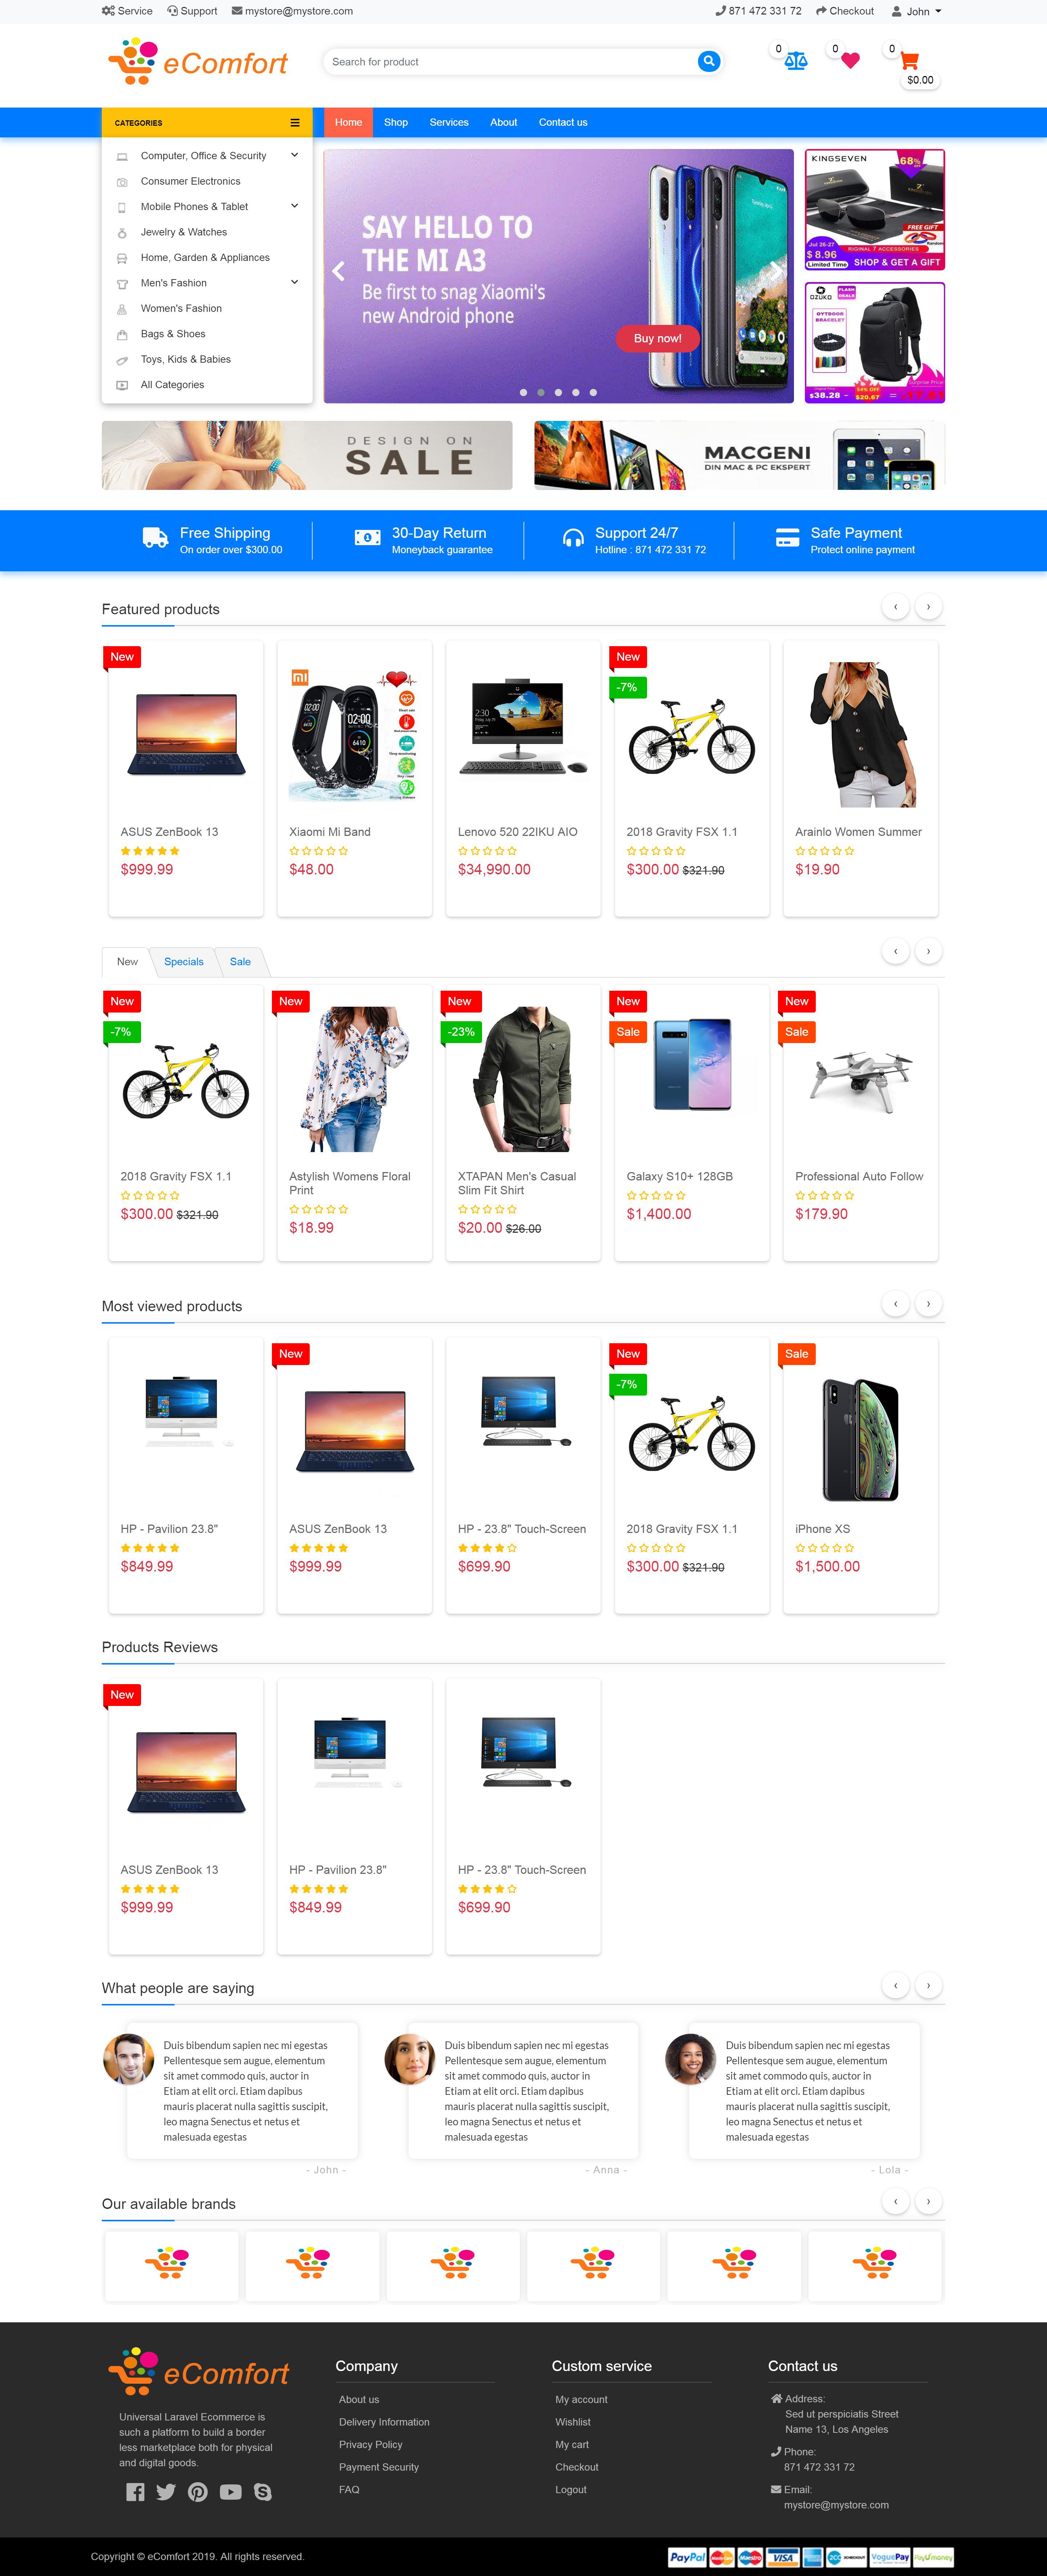Image resolution: width=1047 pixels, height=2576 pixels.
Task: Toggle the Categories hamburger menu icon
Action: 295,123
